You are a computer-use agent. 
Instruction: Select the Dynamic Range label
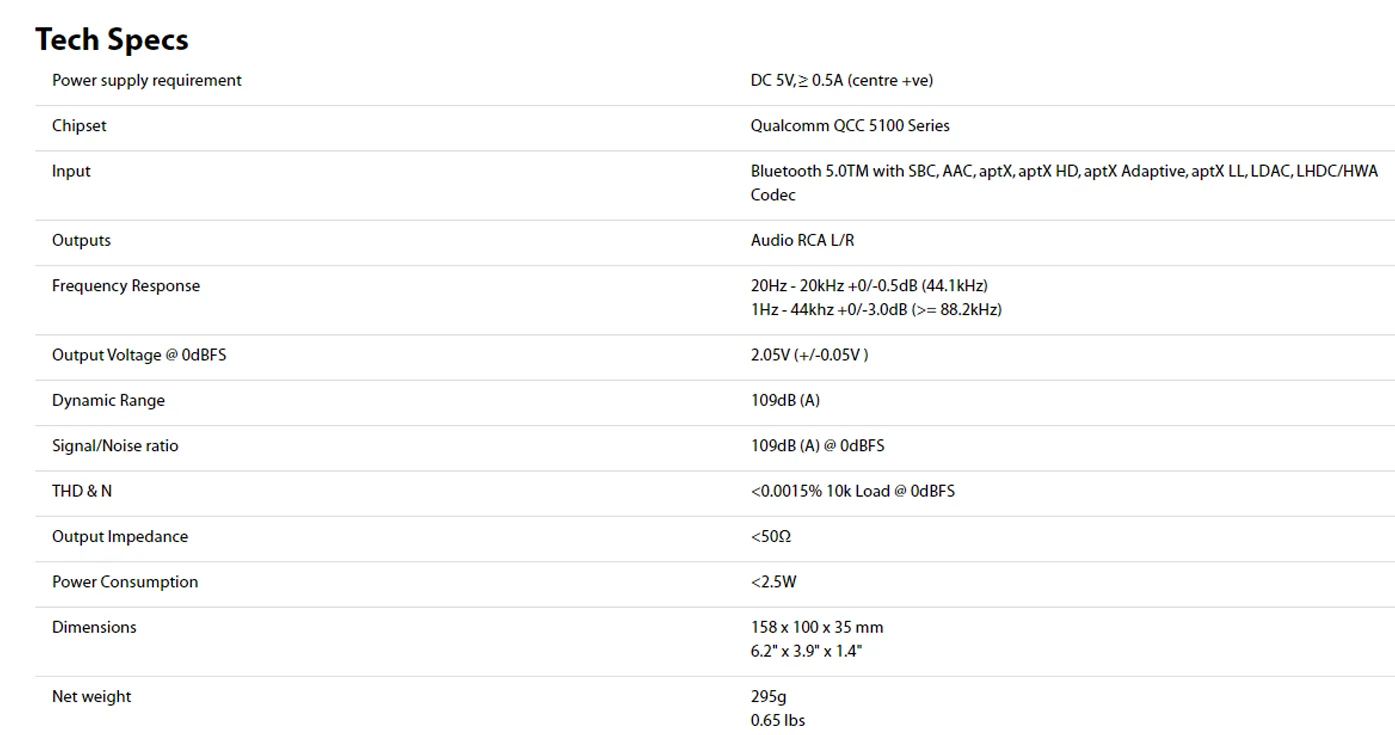108,400
